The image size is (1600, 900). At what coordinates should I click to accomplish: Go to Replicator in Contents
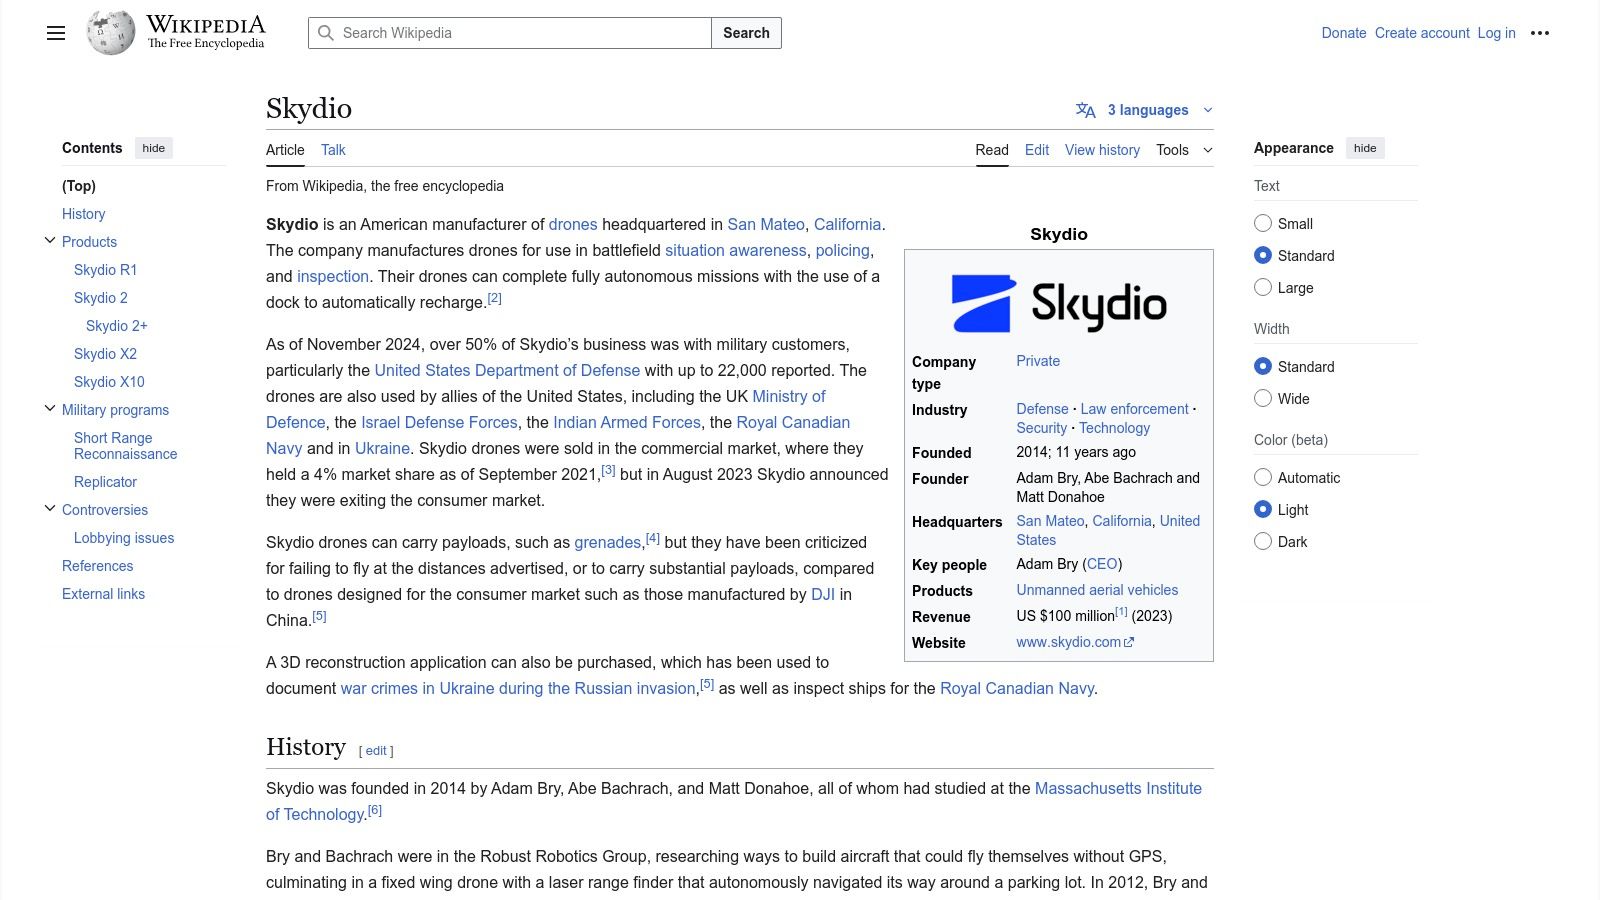coord(105,482)
